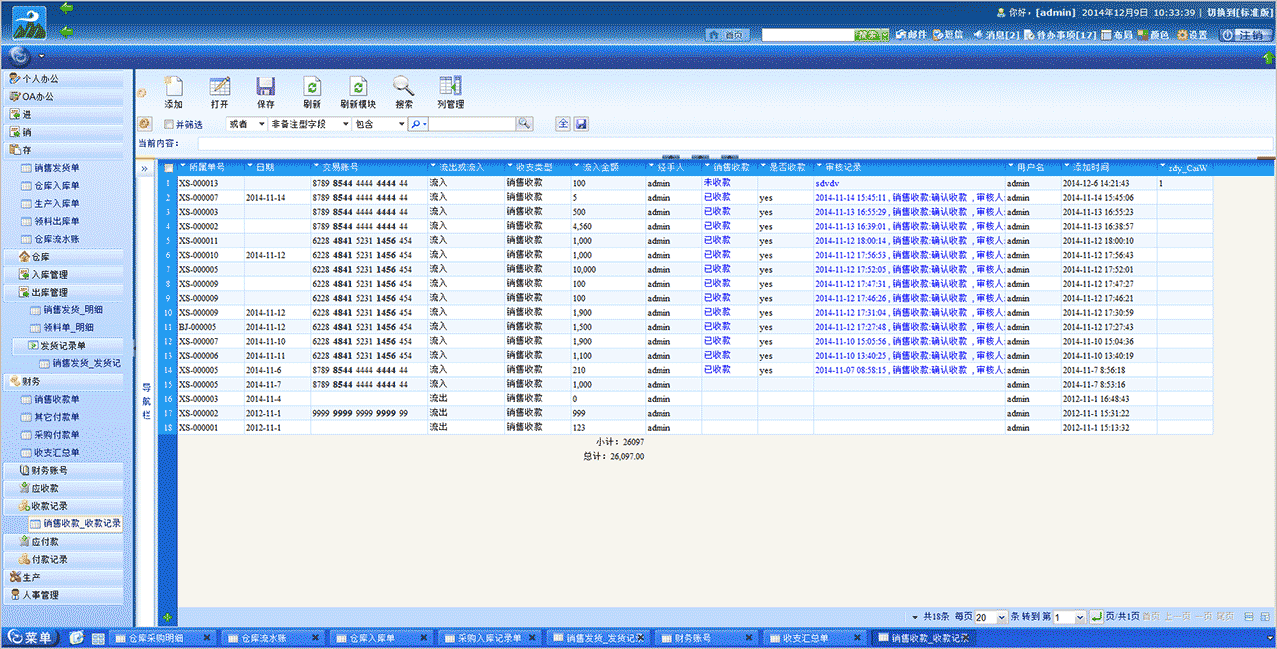1277x649 pixels.
Task: Click the 菜单 (Menu) start button
Action: click(33, 637)
